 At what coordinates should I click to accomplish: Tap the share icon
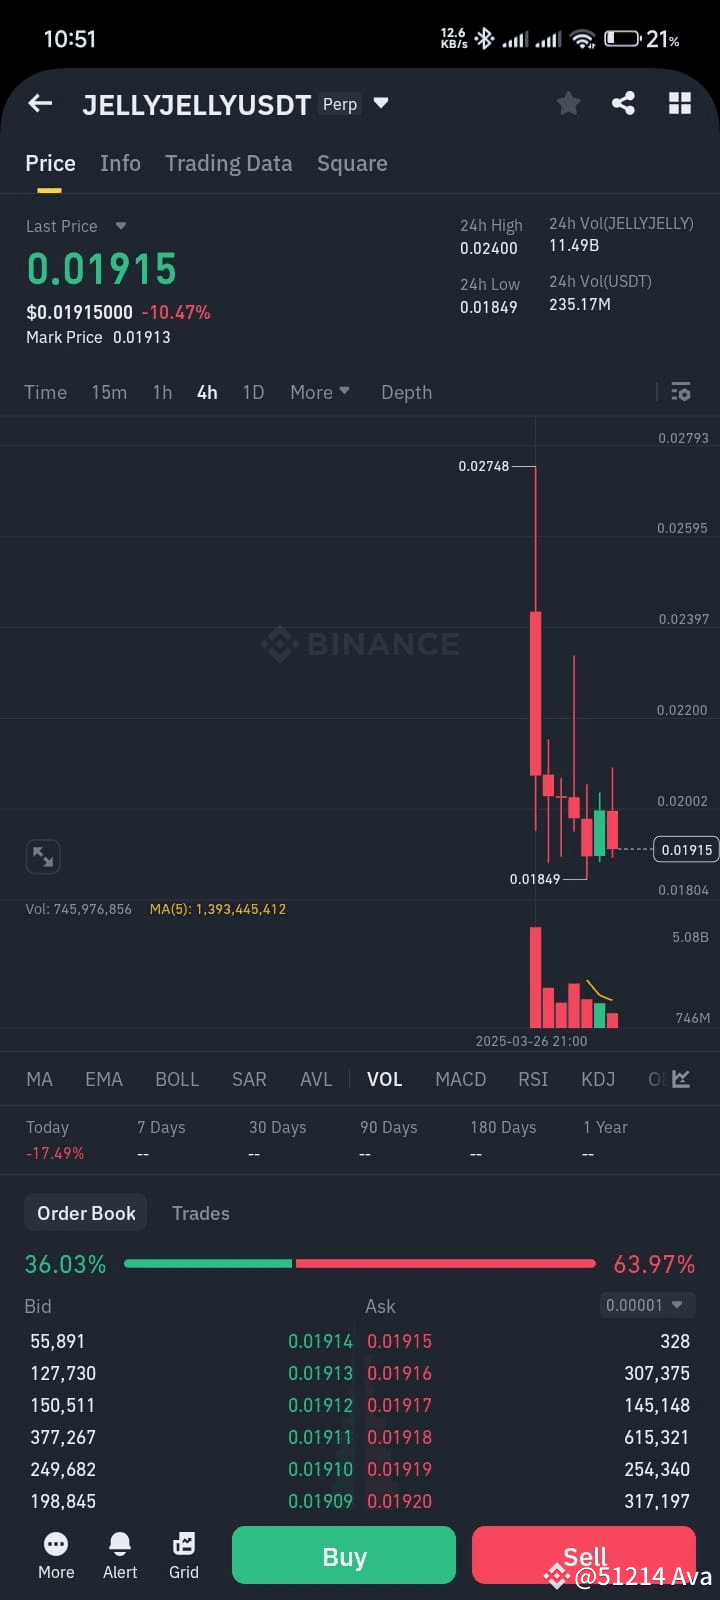pos(623,103)
